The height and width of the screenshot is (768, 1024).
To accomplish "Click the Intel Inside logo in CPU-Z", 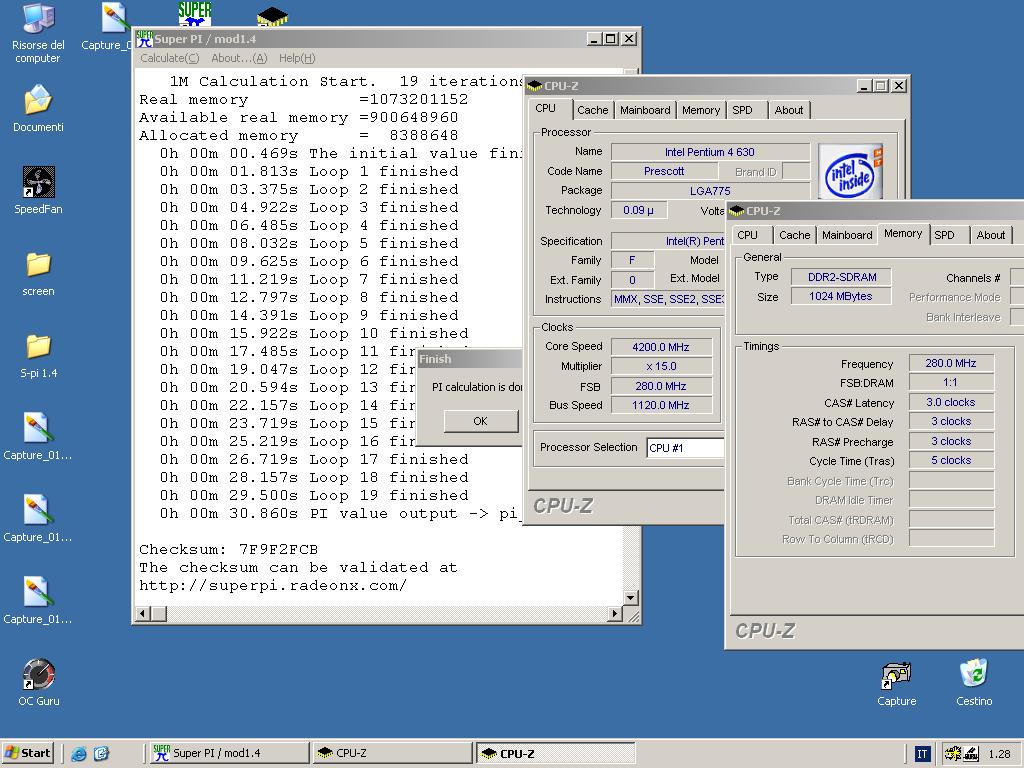I will pos(850,171).
